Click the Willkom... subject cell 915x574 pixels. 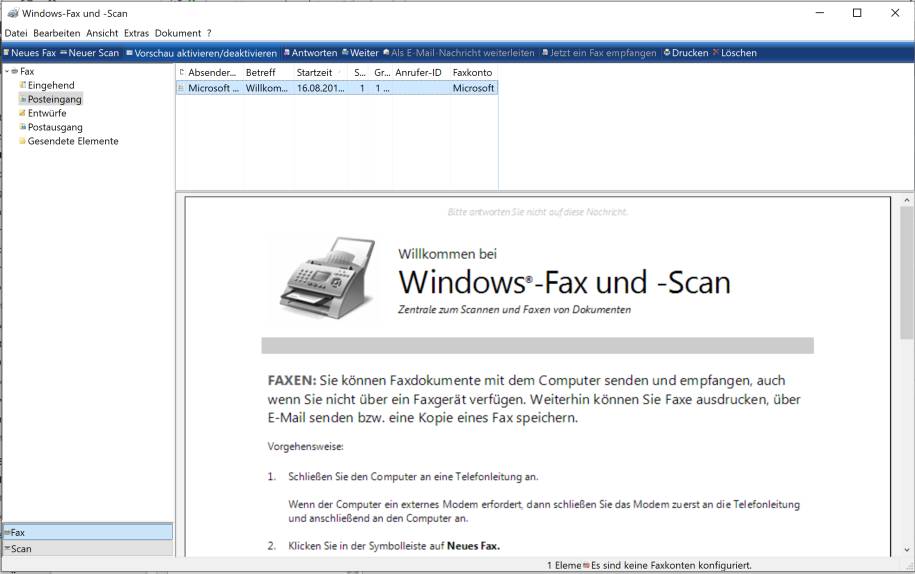(267, 88)
